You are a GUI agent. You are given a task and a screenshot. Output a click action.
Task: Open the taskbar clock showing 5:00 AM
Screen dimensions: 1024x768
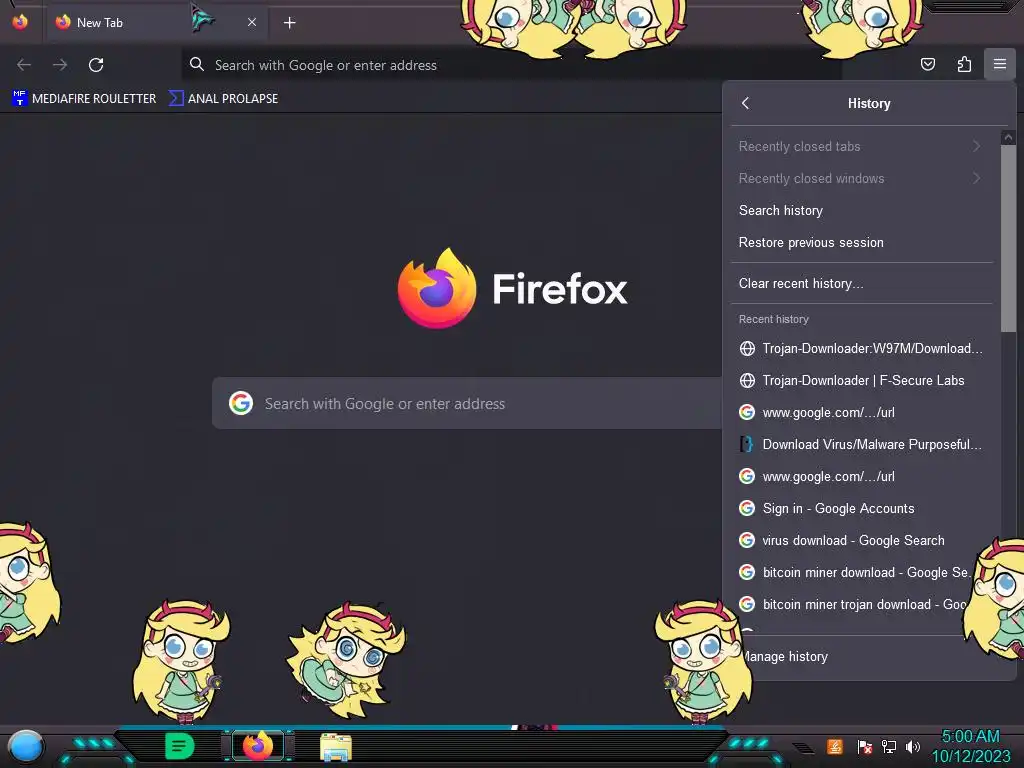click(970, 746)
